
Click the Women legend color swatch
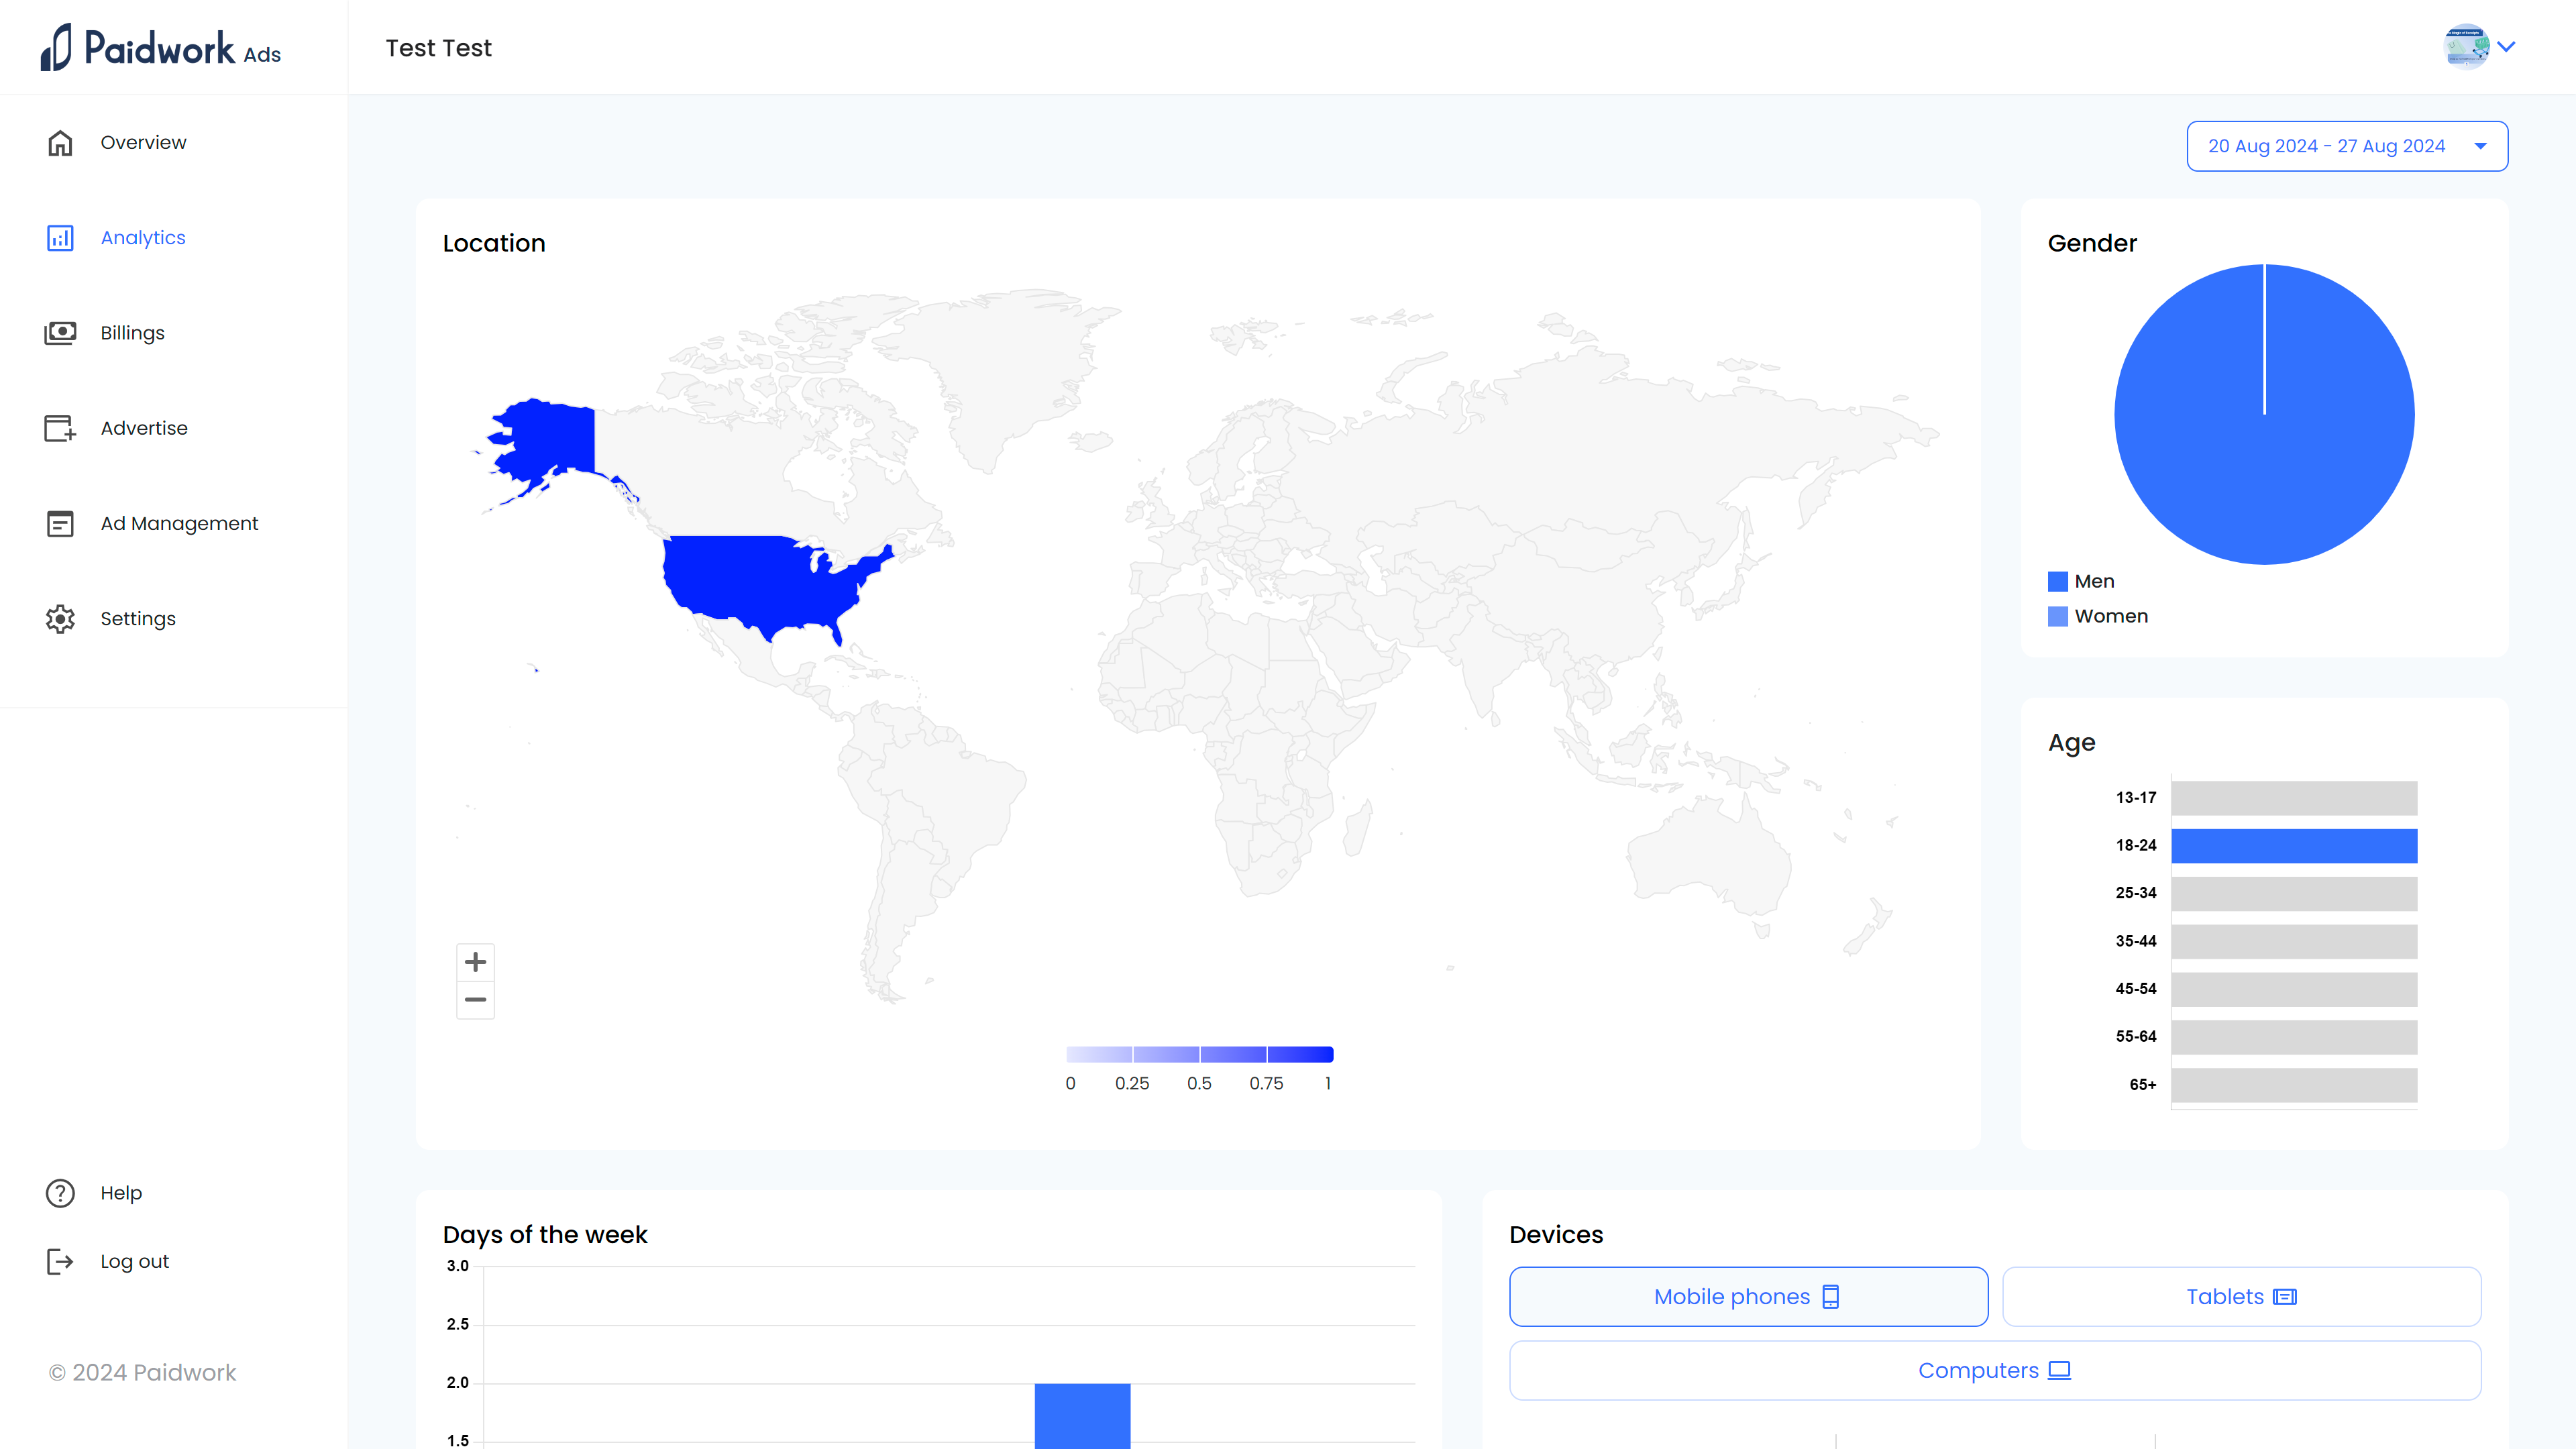tap(2058, 616)
